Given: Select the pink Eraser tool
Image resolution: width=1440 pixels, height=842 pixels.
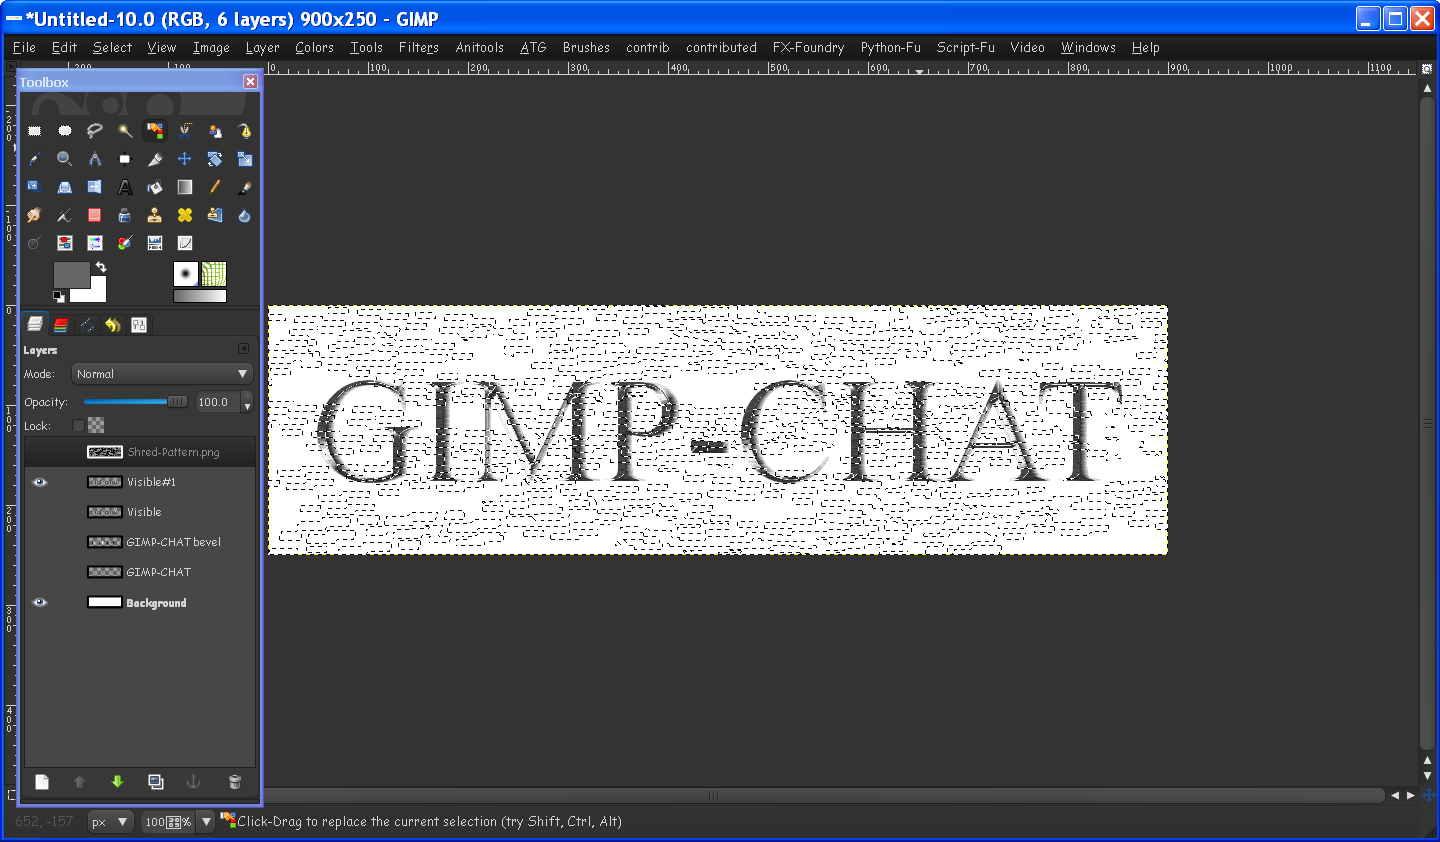Looking at the screenshot, I should (95, 215).
